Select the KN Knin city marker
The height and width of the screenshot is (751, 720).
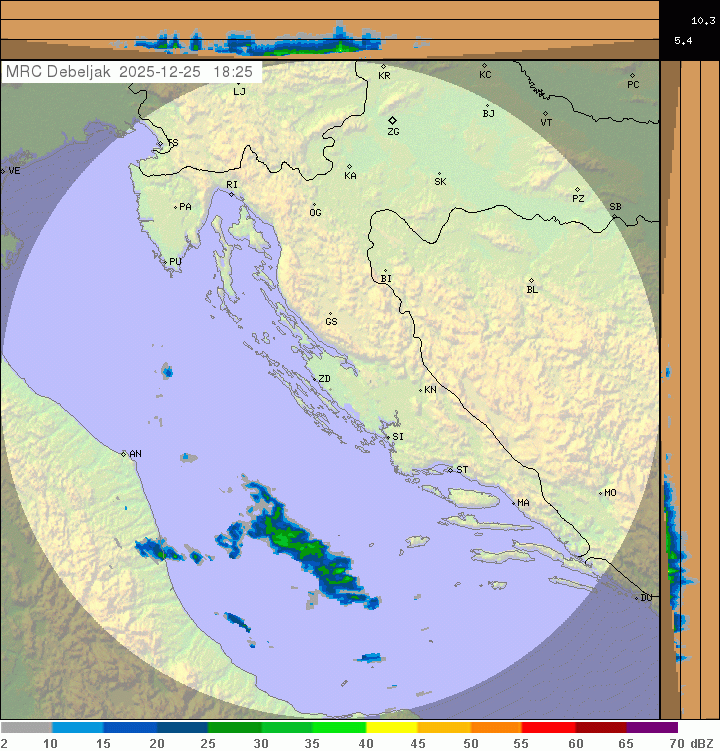pos(420,390)
